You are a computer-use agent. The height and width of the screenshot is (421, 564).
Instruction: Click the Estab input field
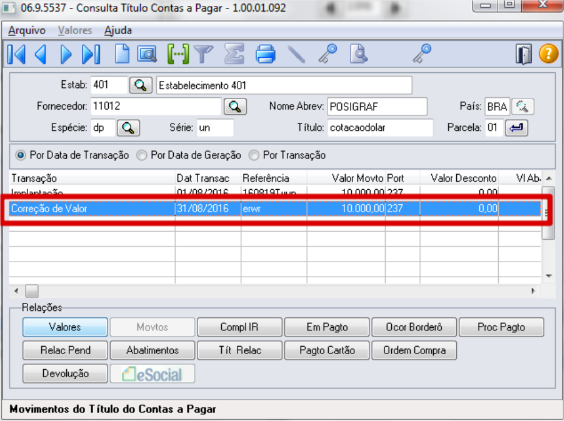tap(109, 85)
